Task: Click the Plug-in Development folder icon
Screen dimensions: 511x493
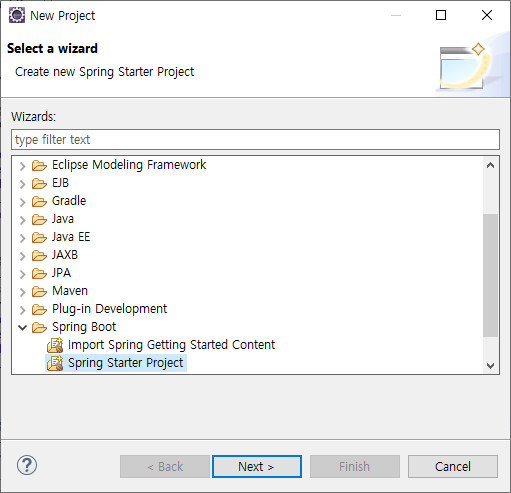Action: (39, 309)
